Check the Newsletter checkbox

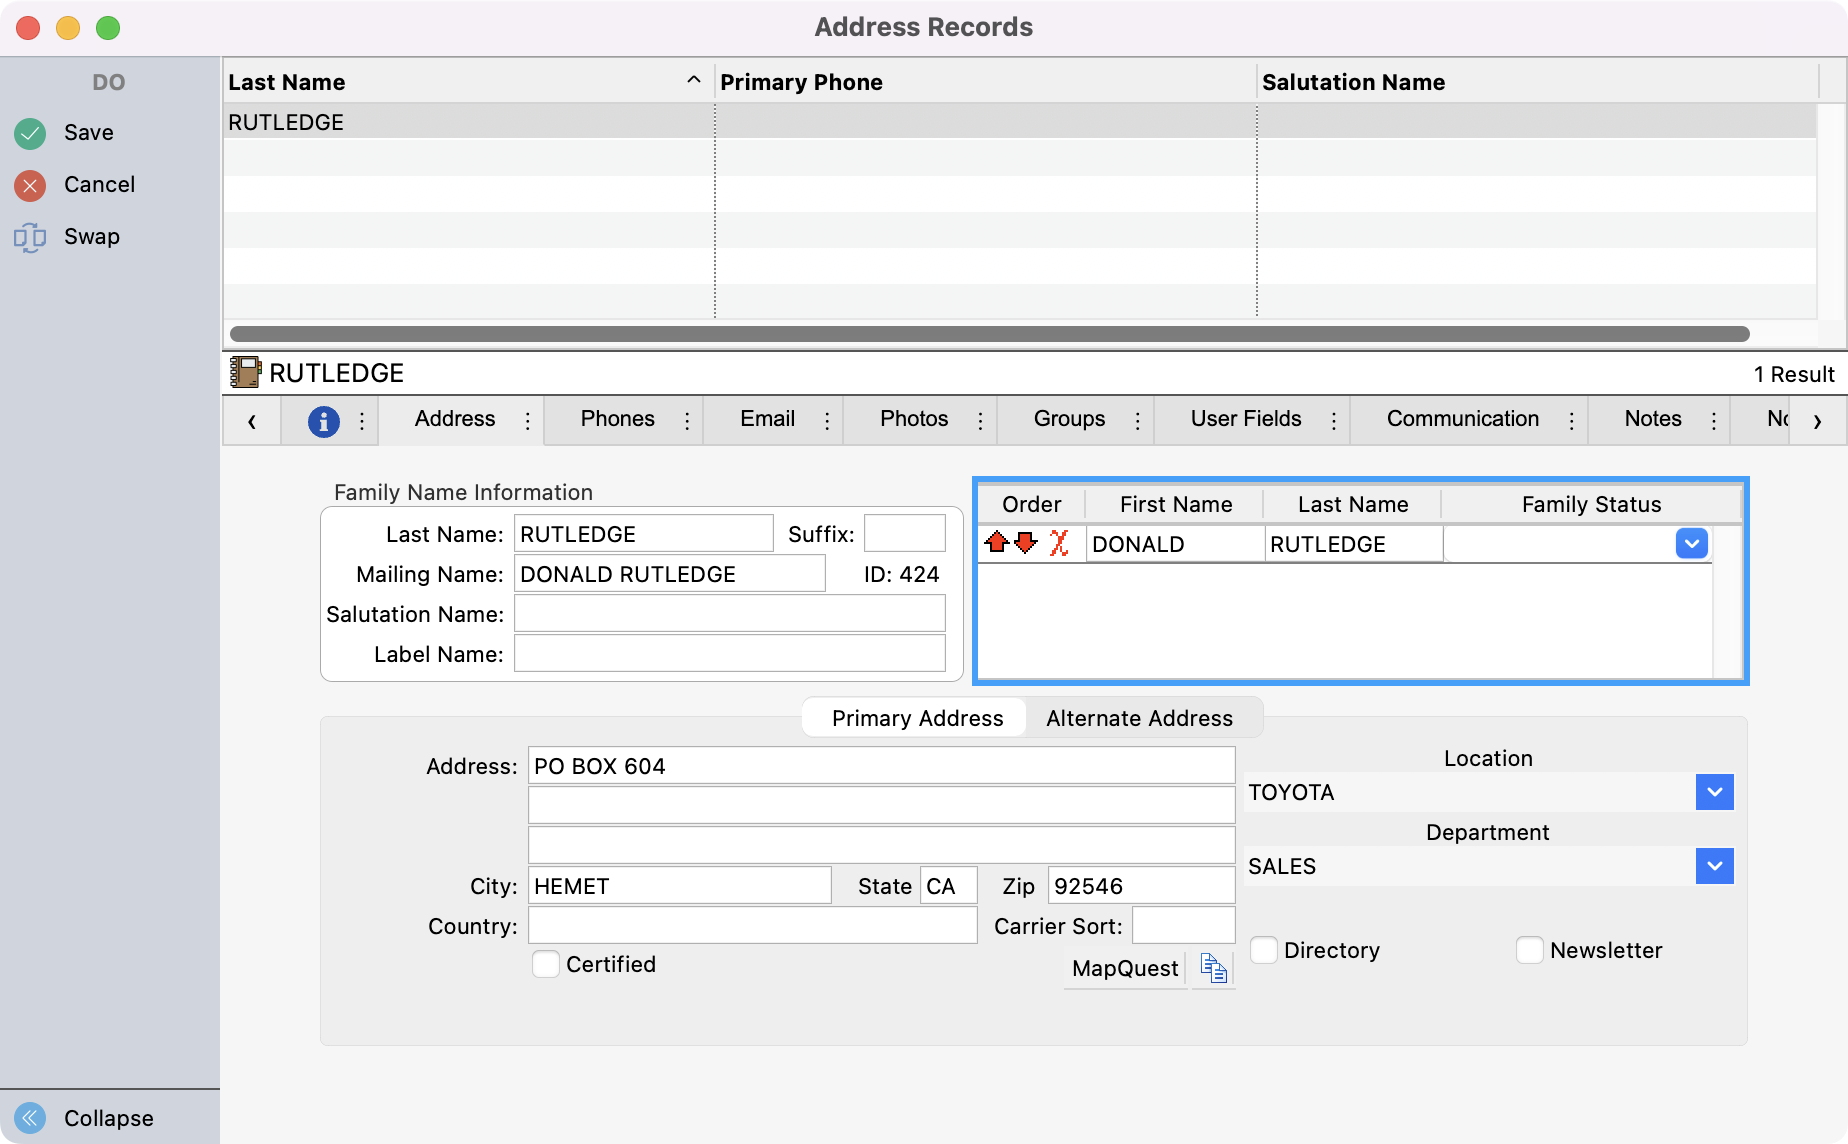[x=1530, y=950]
